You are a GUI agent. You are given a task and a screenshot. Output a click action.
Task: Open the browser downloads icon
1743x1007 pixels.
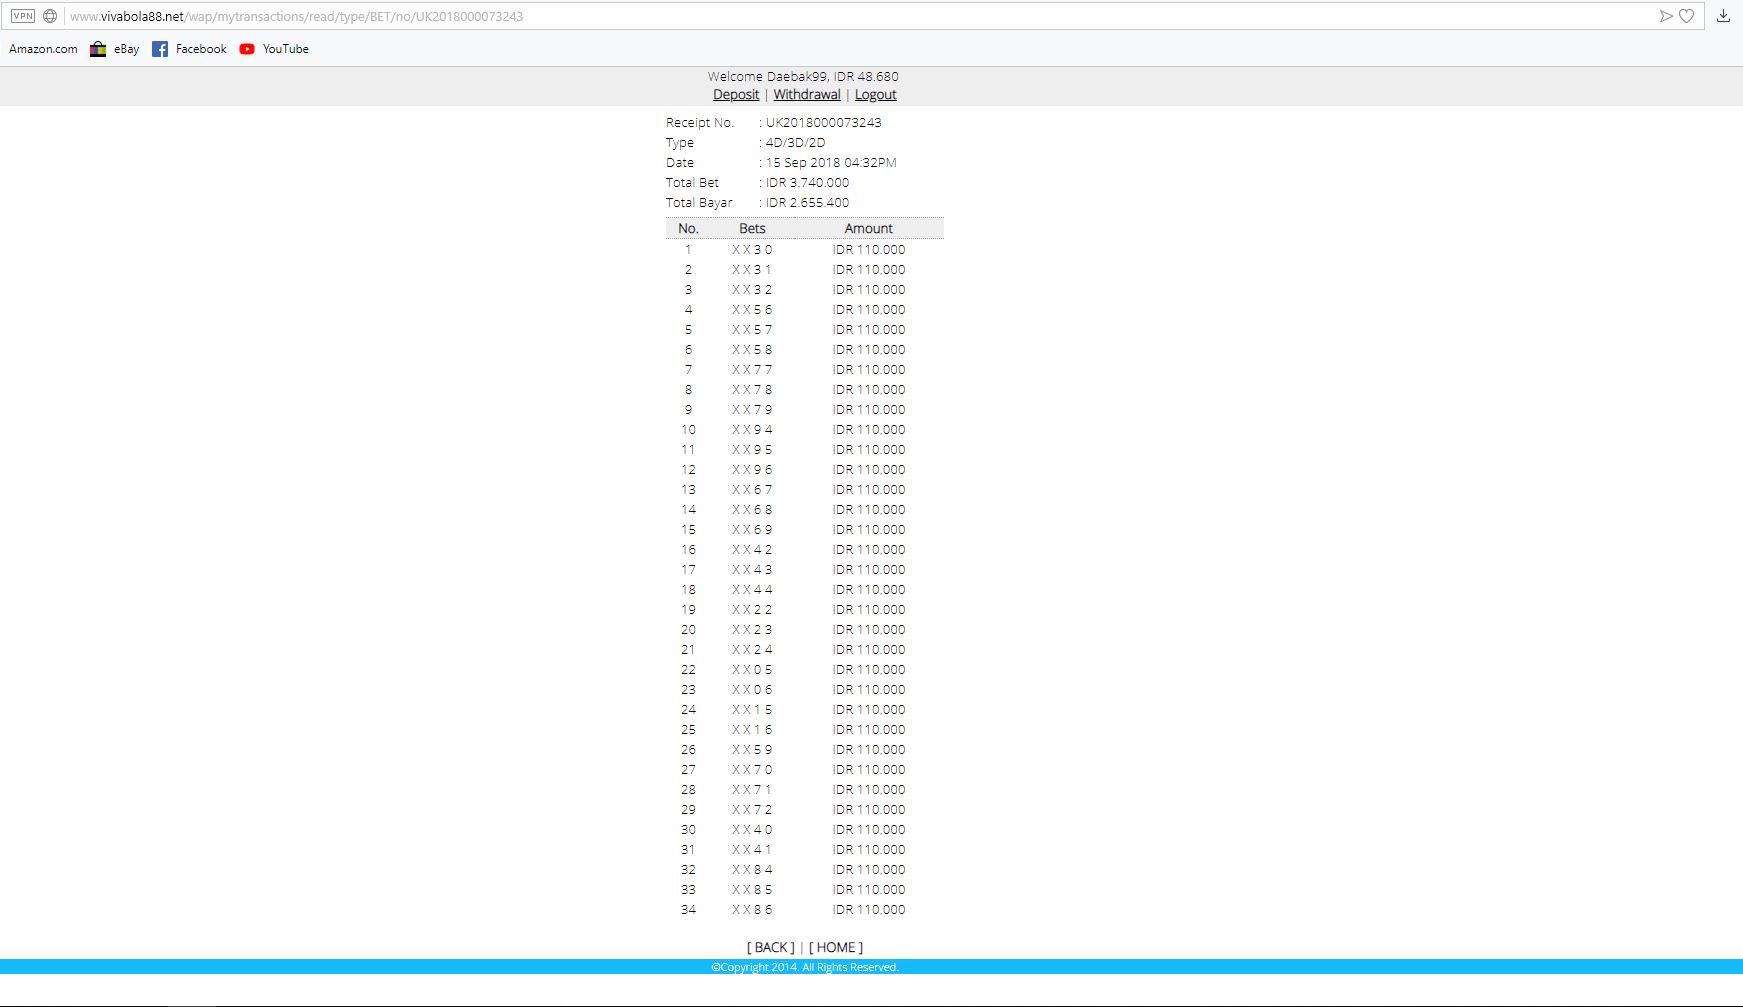(x=1723, y=16)
